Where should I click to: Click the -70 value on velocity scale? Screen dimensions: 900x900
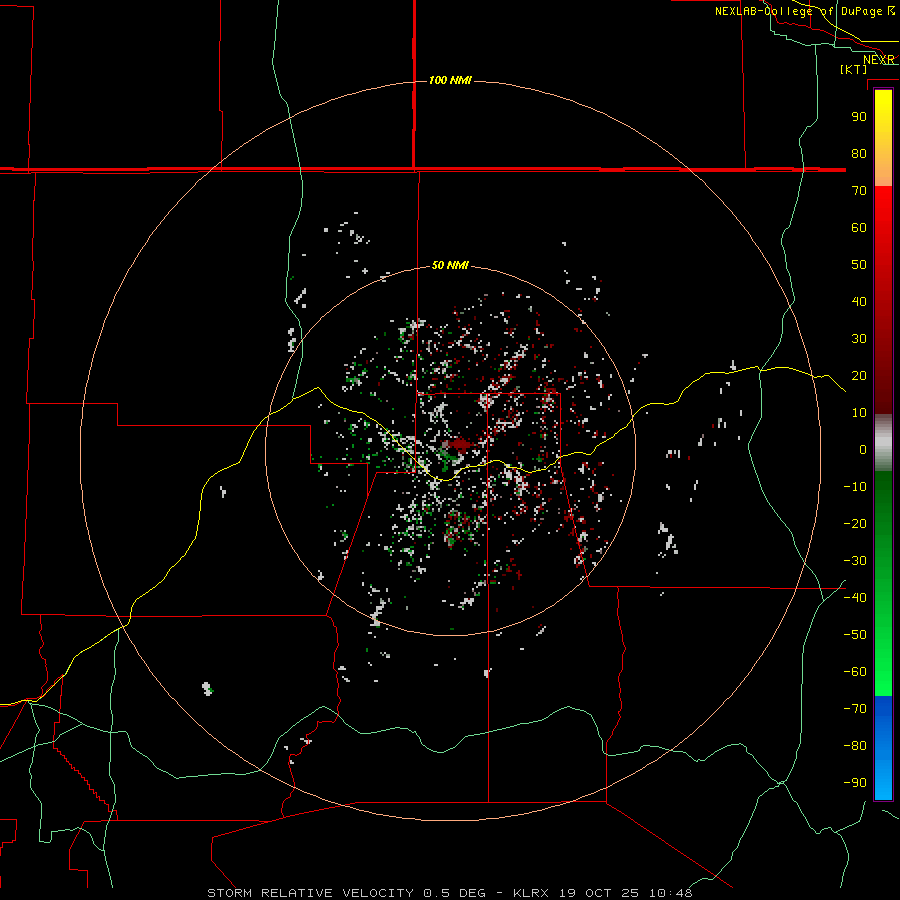point(855,708)
